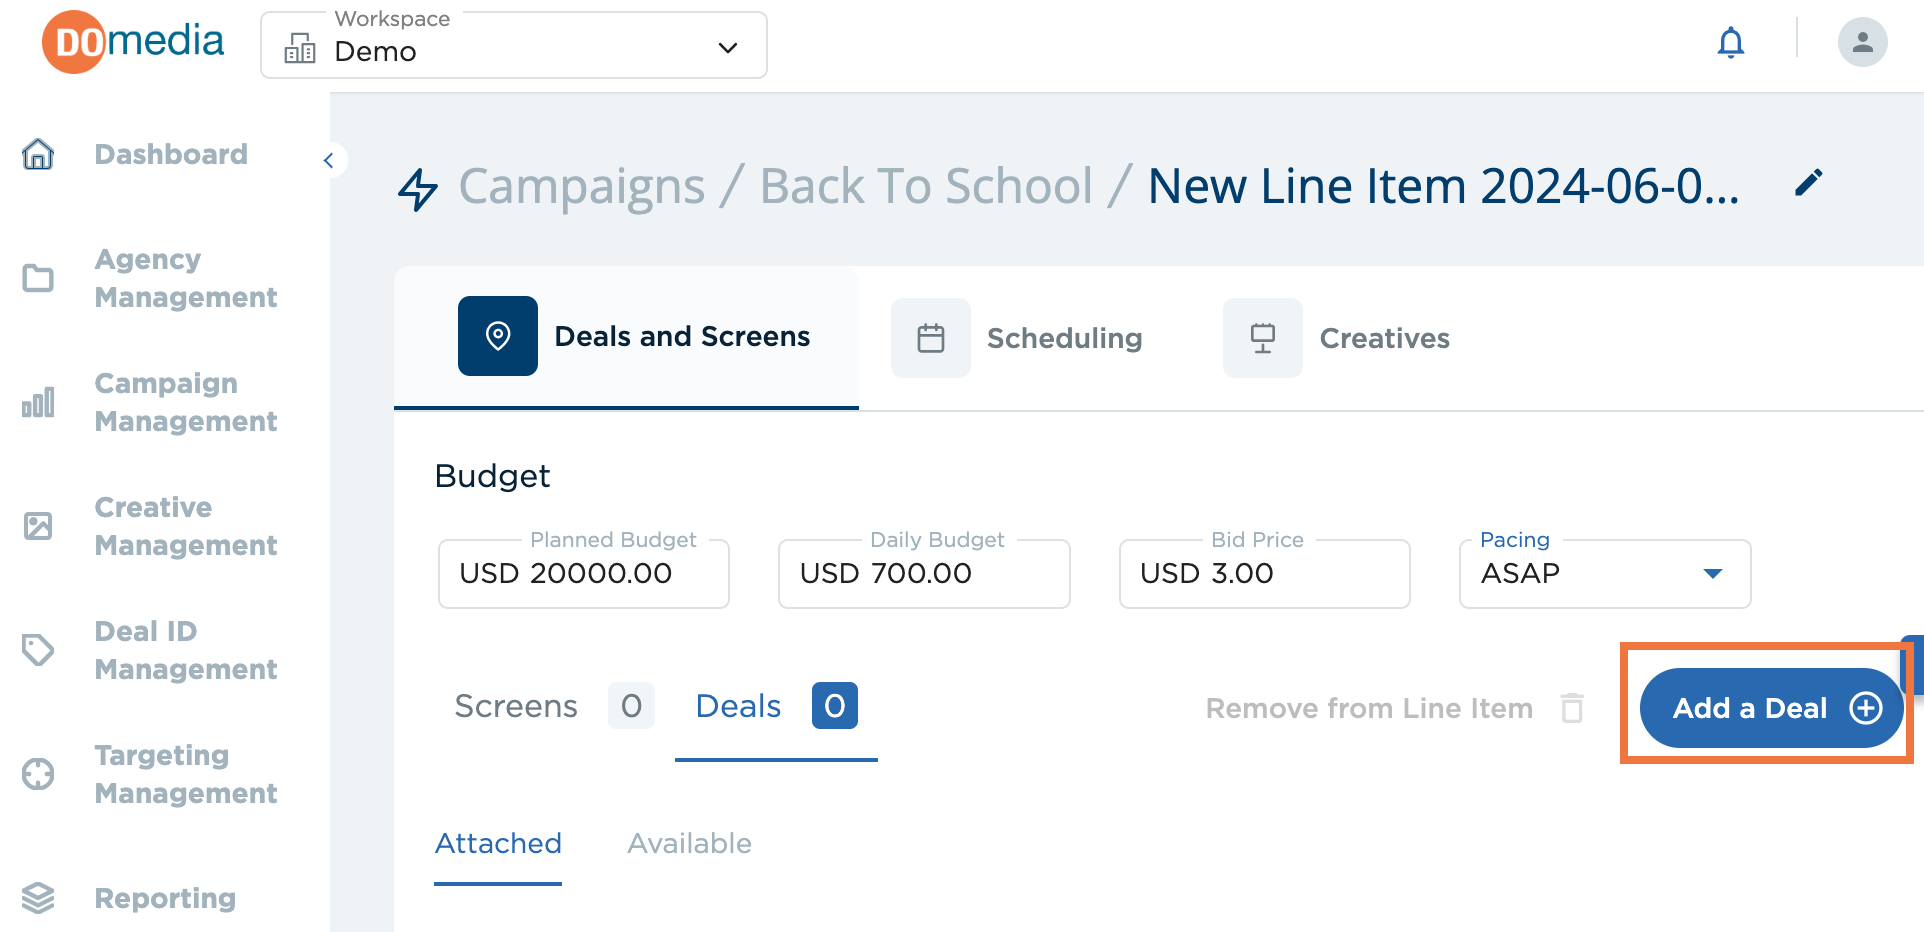
Task: Open the notifications bell
Action: pyautogui.click(x=1730, y=42)
